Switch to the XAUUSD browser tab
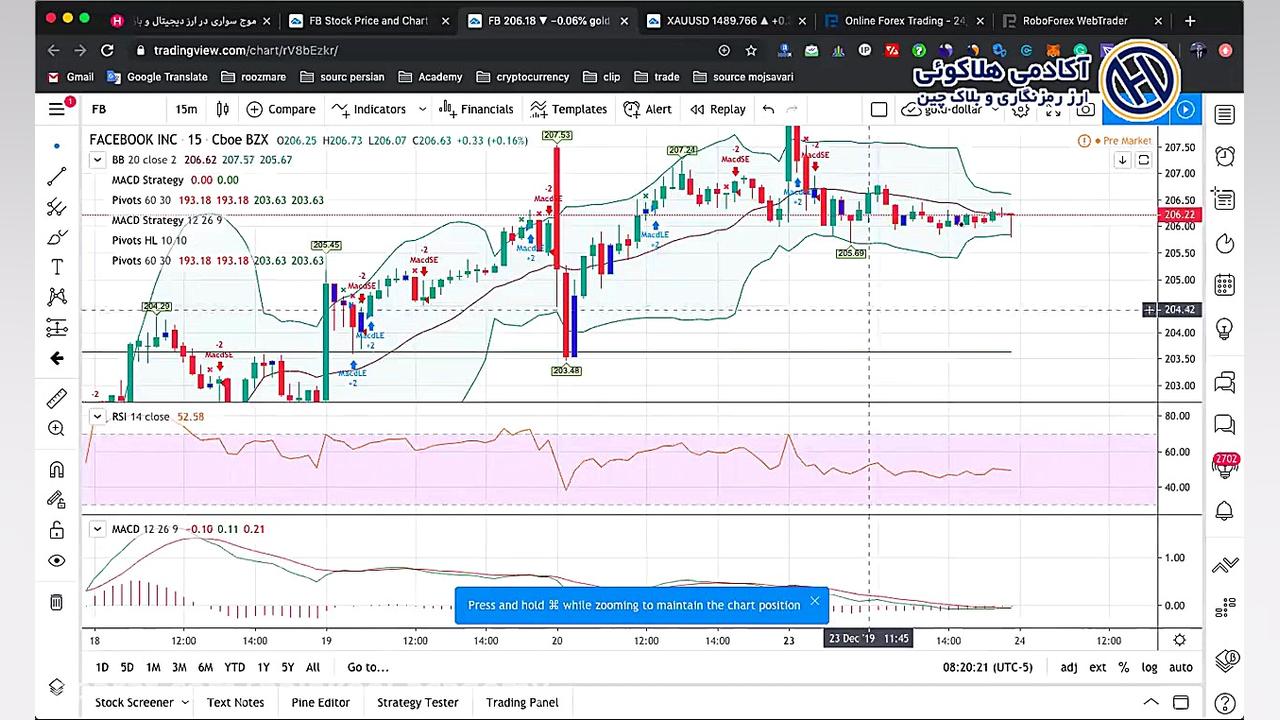This screenshot has width=1280, height=720. coord(727,20)
